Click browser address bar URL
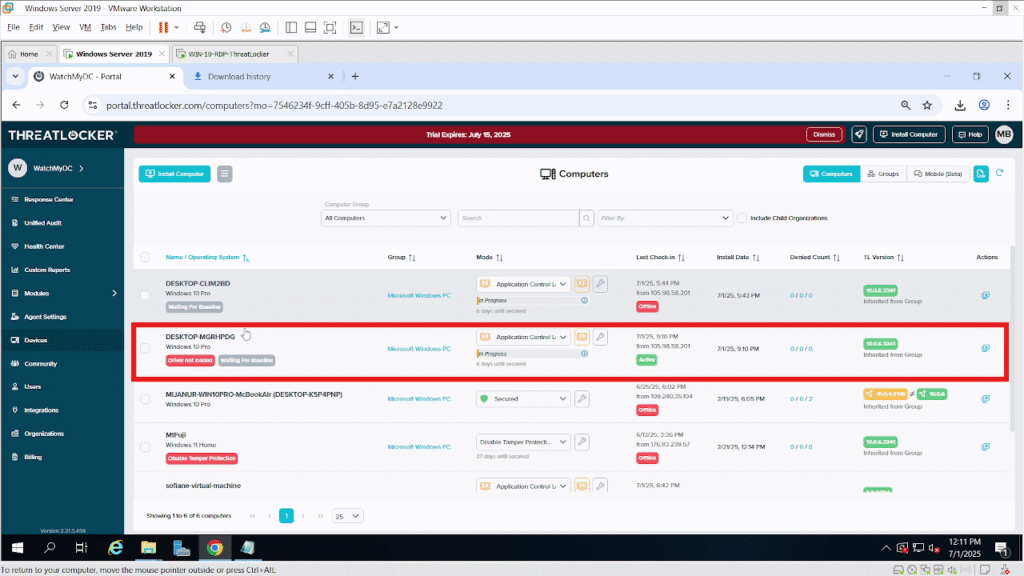The width and height of the screenshot is (1024, 576). [274, 105]
